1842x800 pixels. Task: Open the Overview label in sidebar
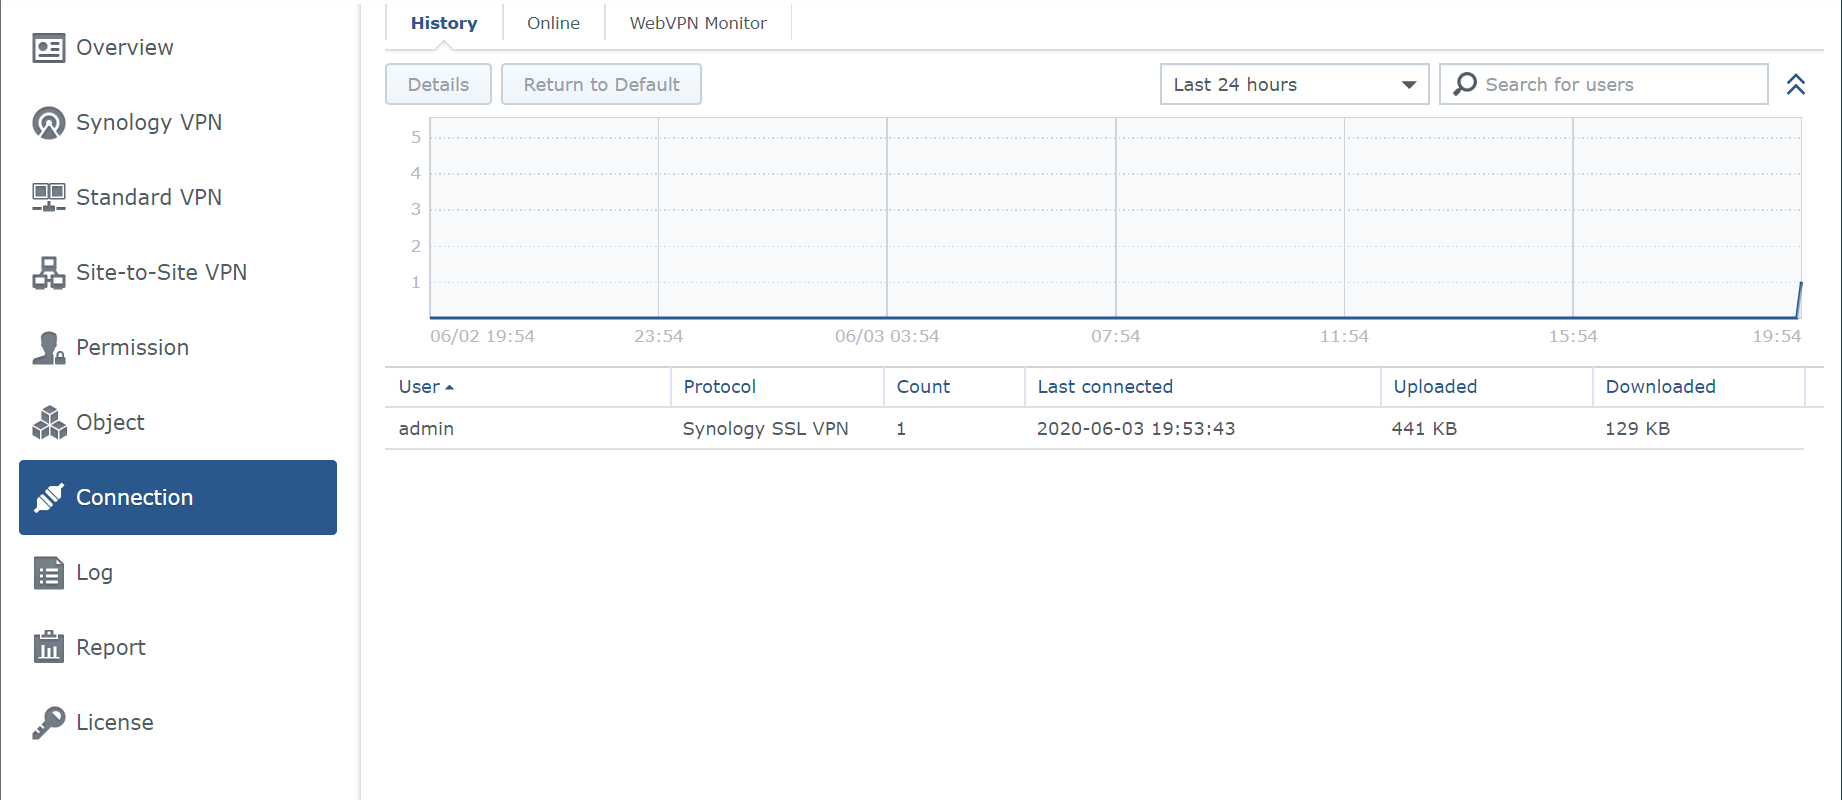coord(125,48)
